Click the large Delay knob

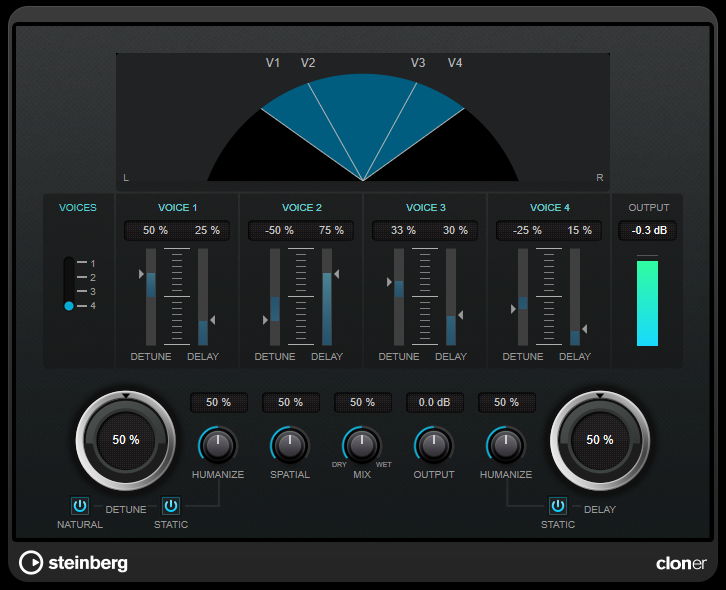(x=600, y=440)
